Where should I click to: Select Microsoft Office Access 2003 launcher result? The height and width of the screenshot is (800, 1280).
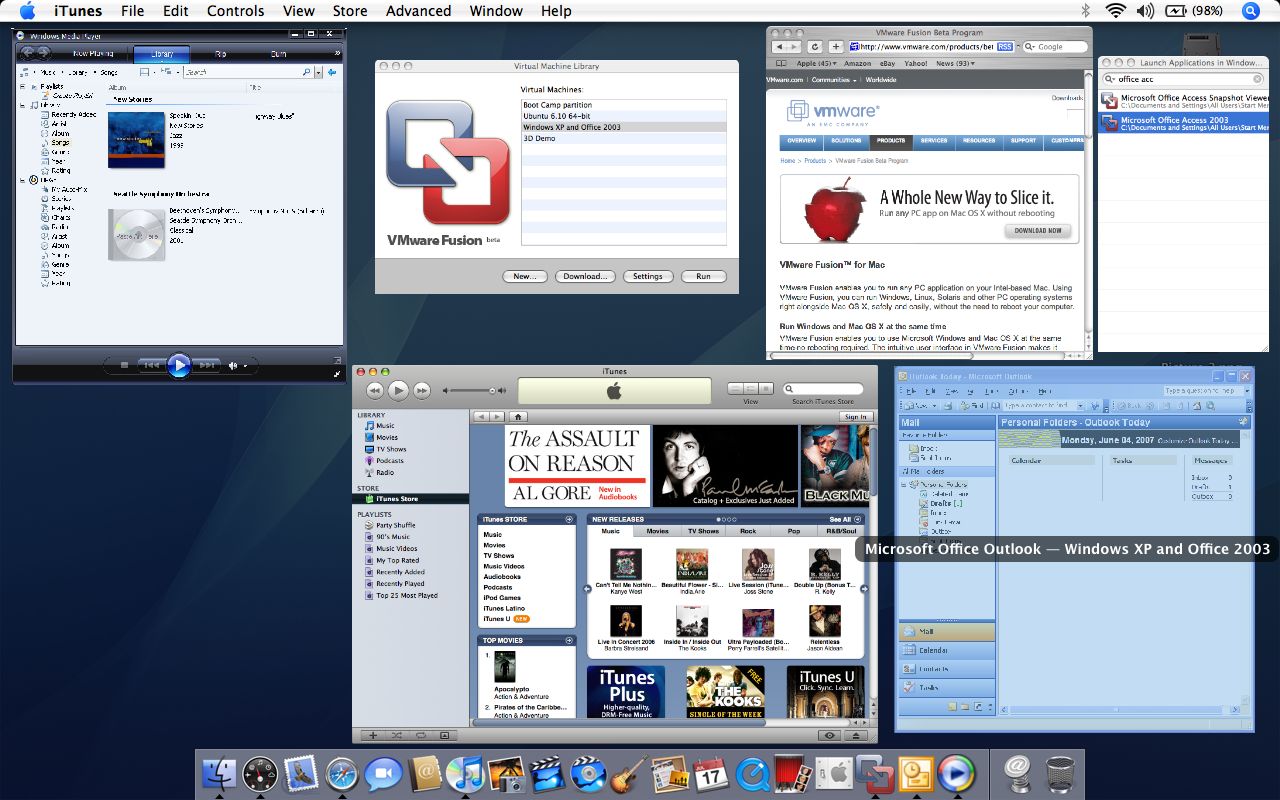[1183, 123]
